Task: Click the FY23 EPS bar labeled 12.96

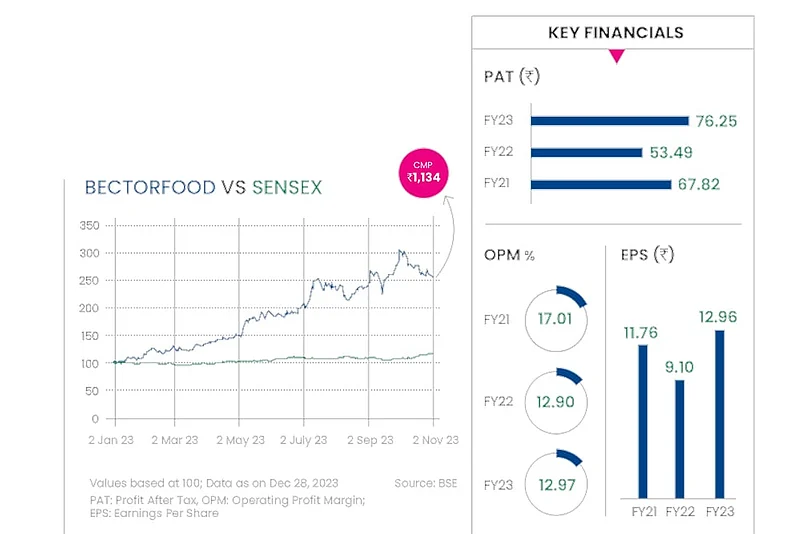Action: pos(716,414)
